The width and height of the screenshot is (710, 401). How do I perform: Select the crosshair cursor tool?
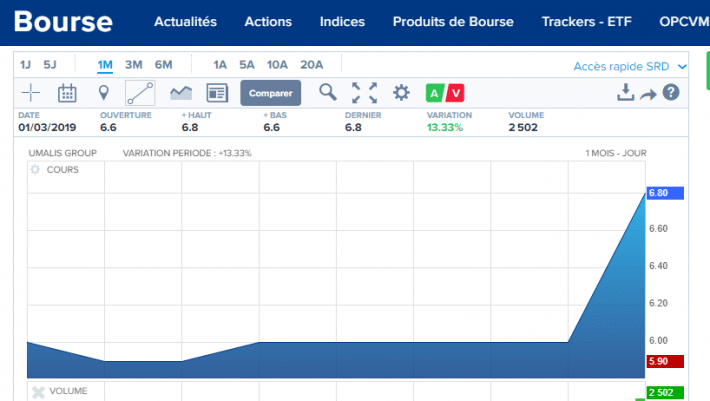coord(31,93)
